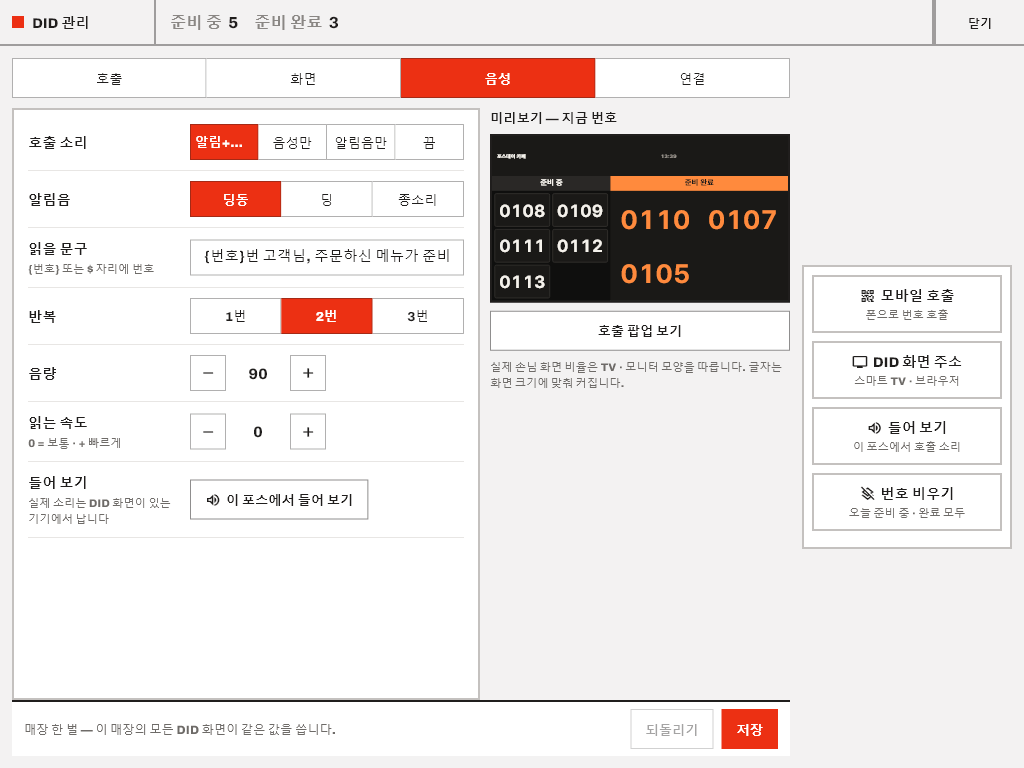Viewport: 1024px width, 768px height.
Task: Select 음성만 for 호출 소리
Action: click(x=292, y=142)
